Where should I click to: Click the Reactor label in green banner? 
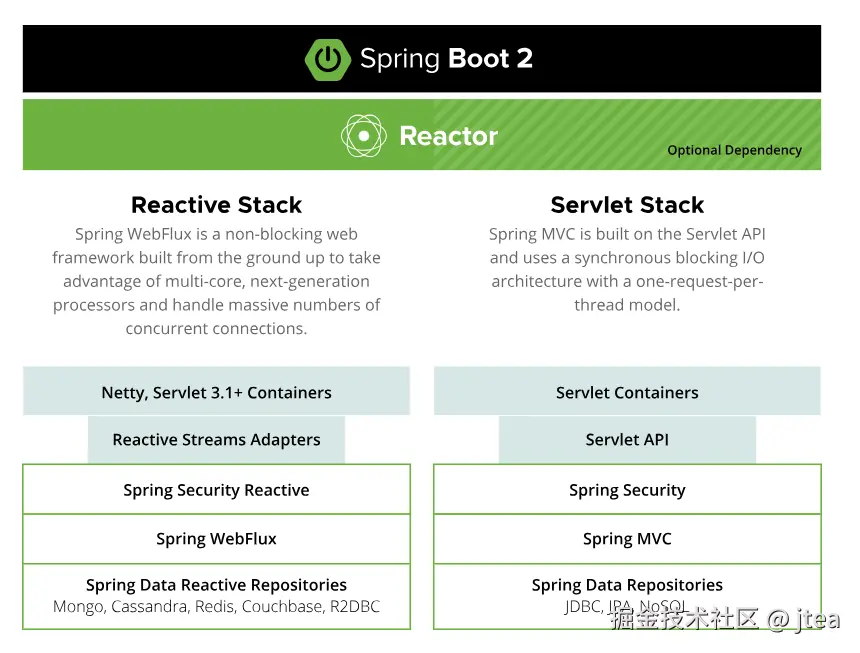448,136
